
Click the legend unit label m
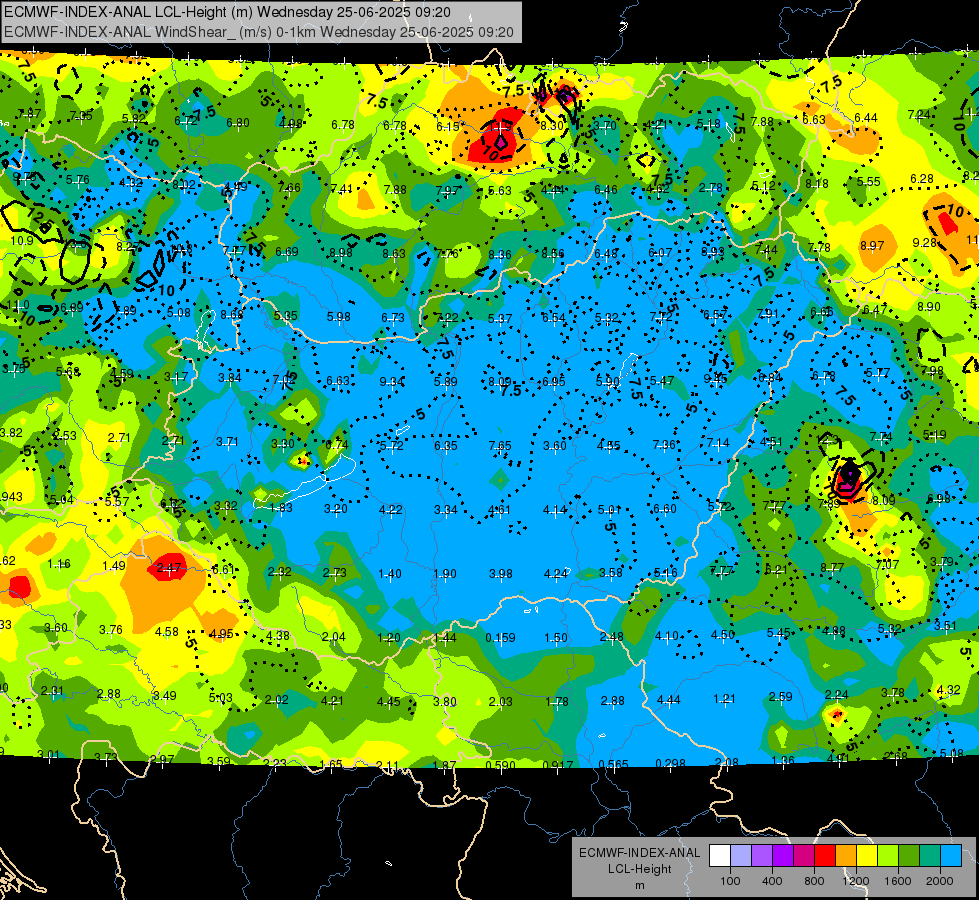pos(639,885)
